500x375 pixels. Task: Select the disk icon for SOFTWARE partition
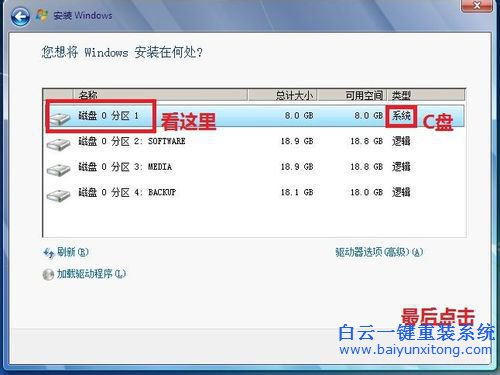click(58, 144)
